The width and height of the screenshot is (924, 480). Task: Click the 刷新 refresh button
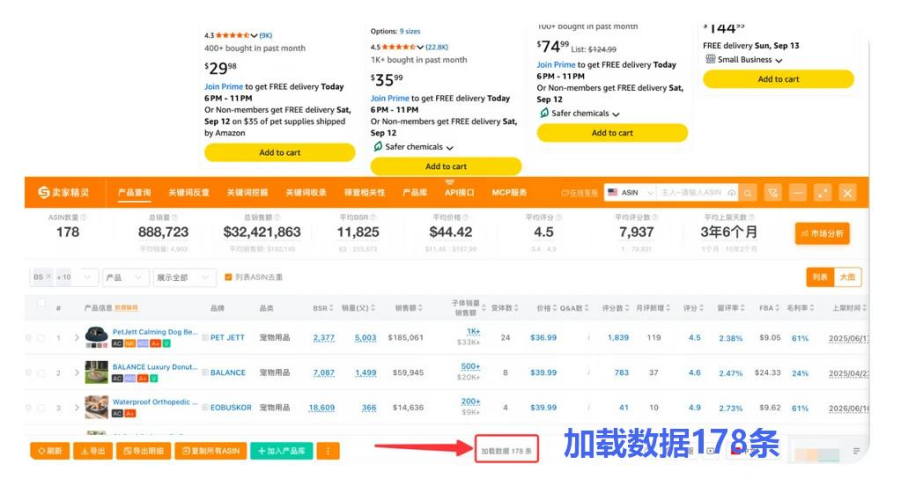pos(50,451)
